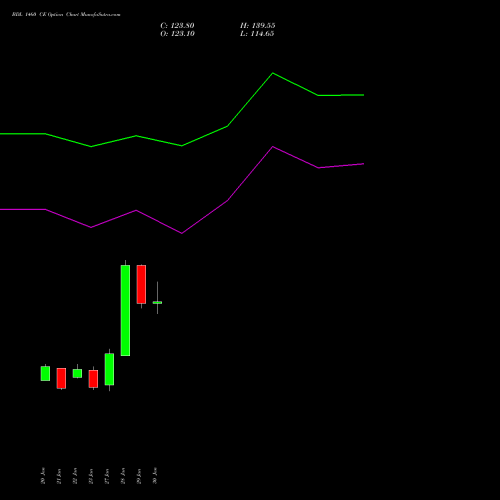This screenshot has width=500, height=500.
Task: Click the 28 Jan date label
Action: tap(123, 476)
